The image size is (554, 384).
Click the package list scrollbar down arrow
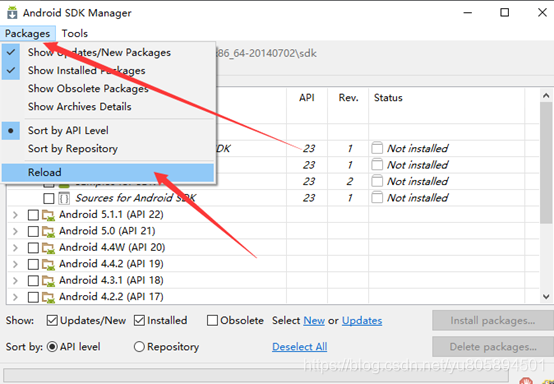click(x=546, y=297)
